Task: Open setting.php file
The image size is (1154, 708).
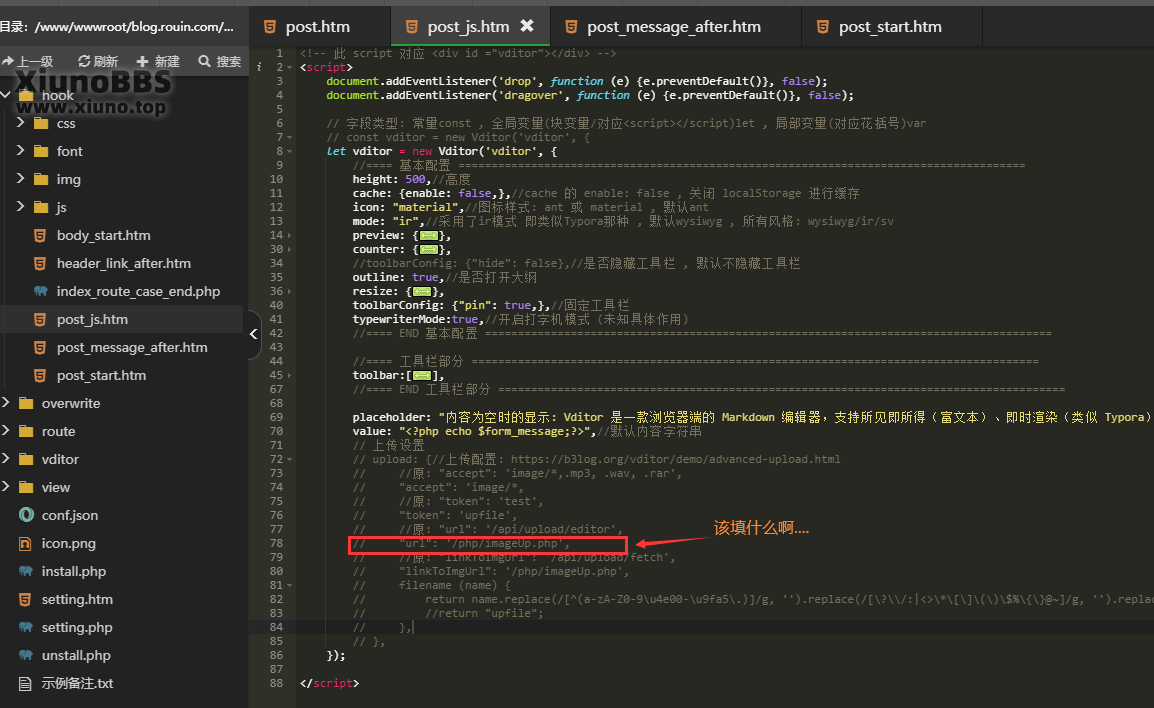Action: pos(77,627)
